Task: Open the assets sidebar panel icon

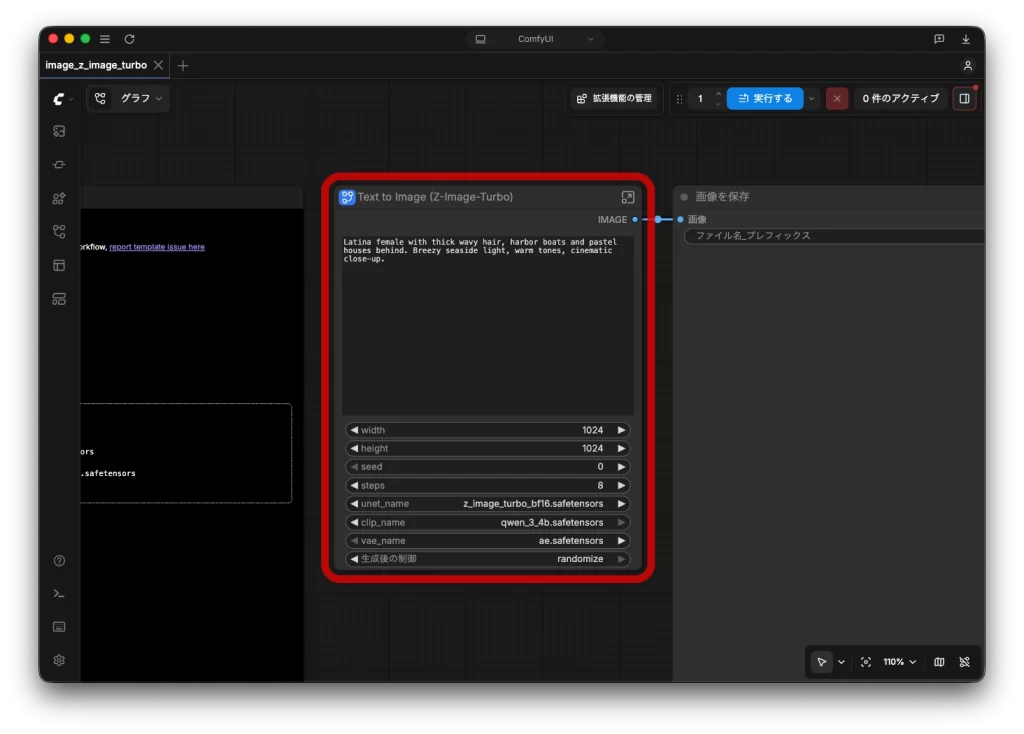Action: [59, 131]
